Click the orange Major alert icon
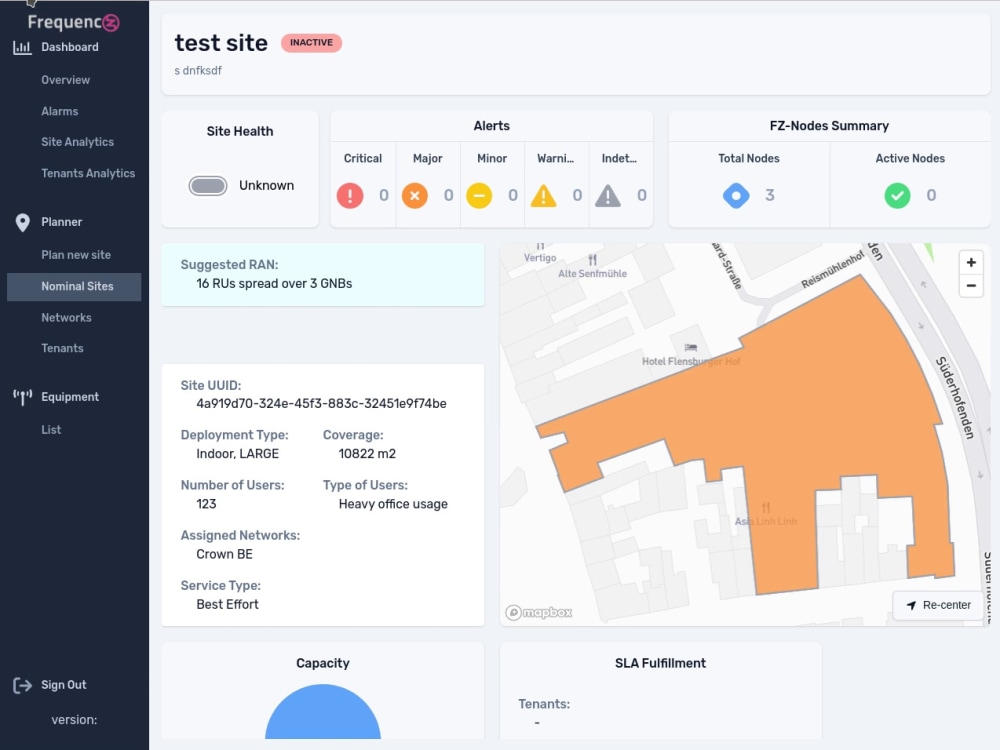 pos(415,196)
